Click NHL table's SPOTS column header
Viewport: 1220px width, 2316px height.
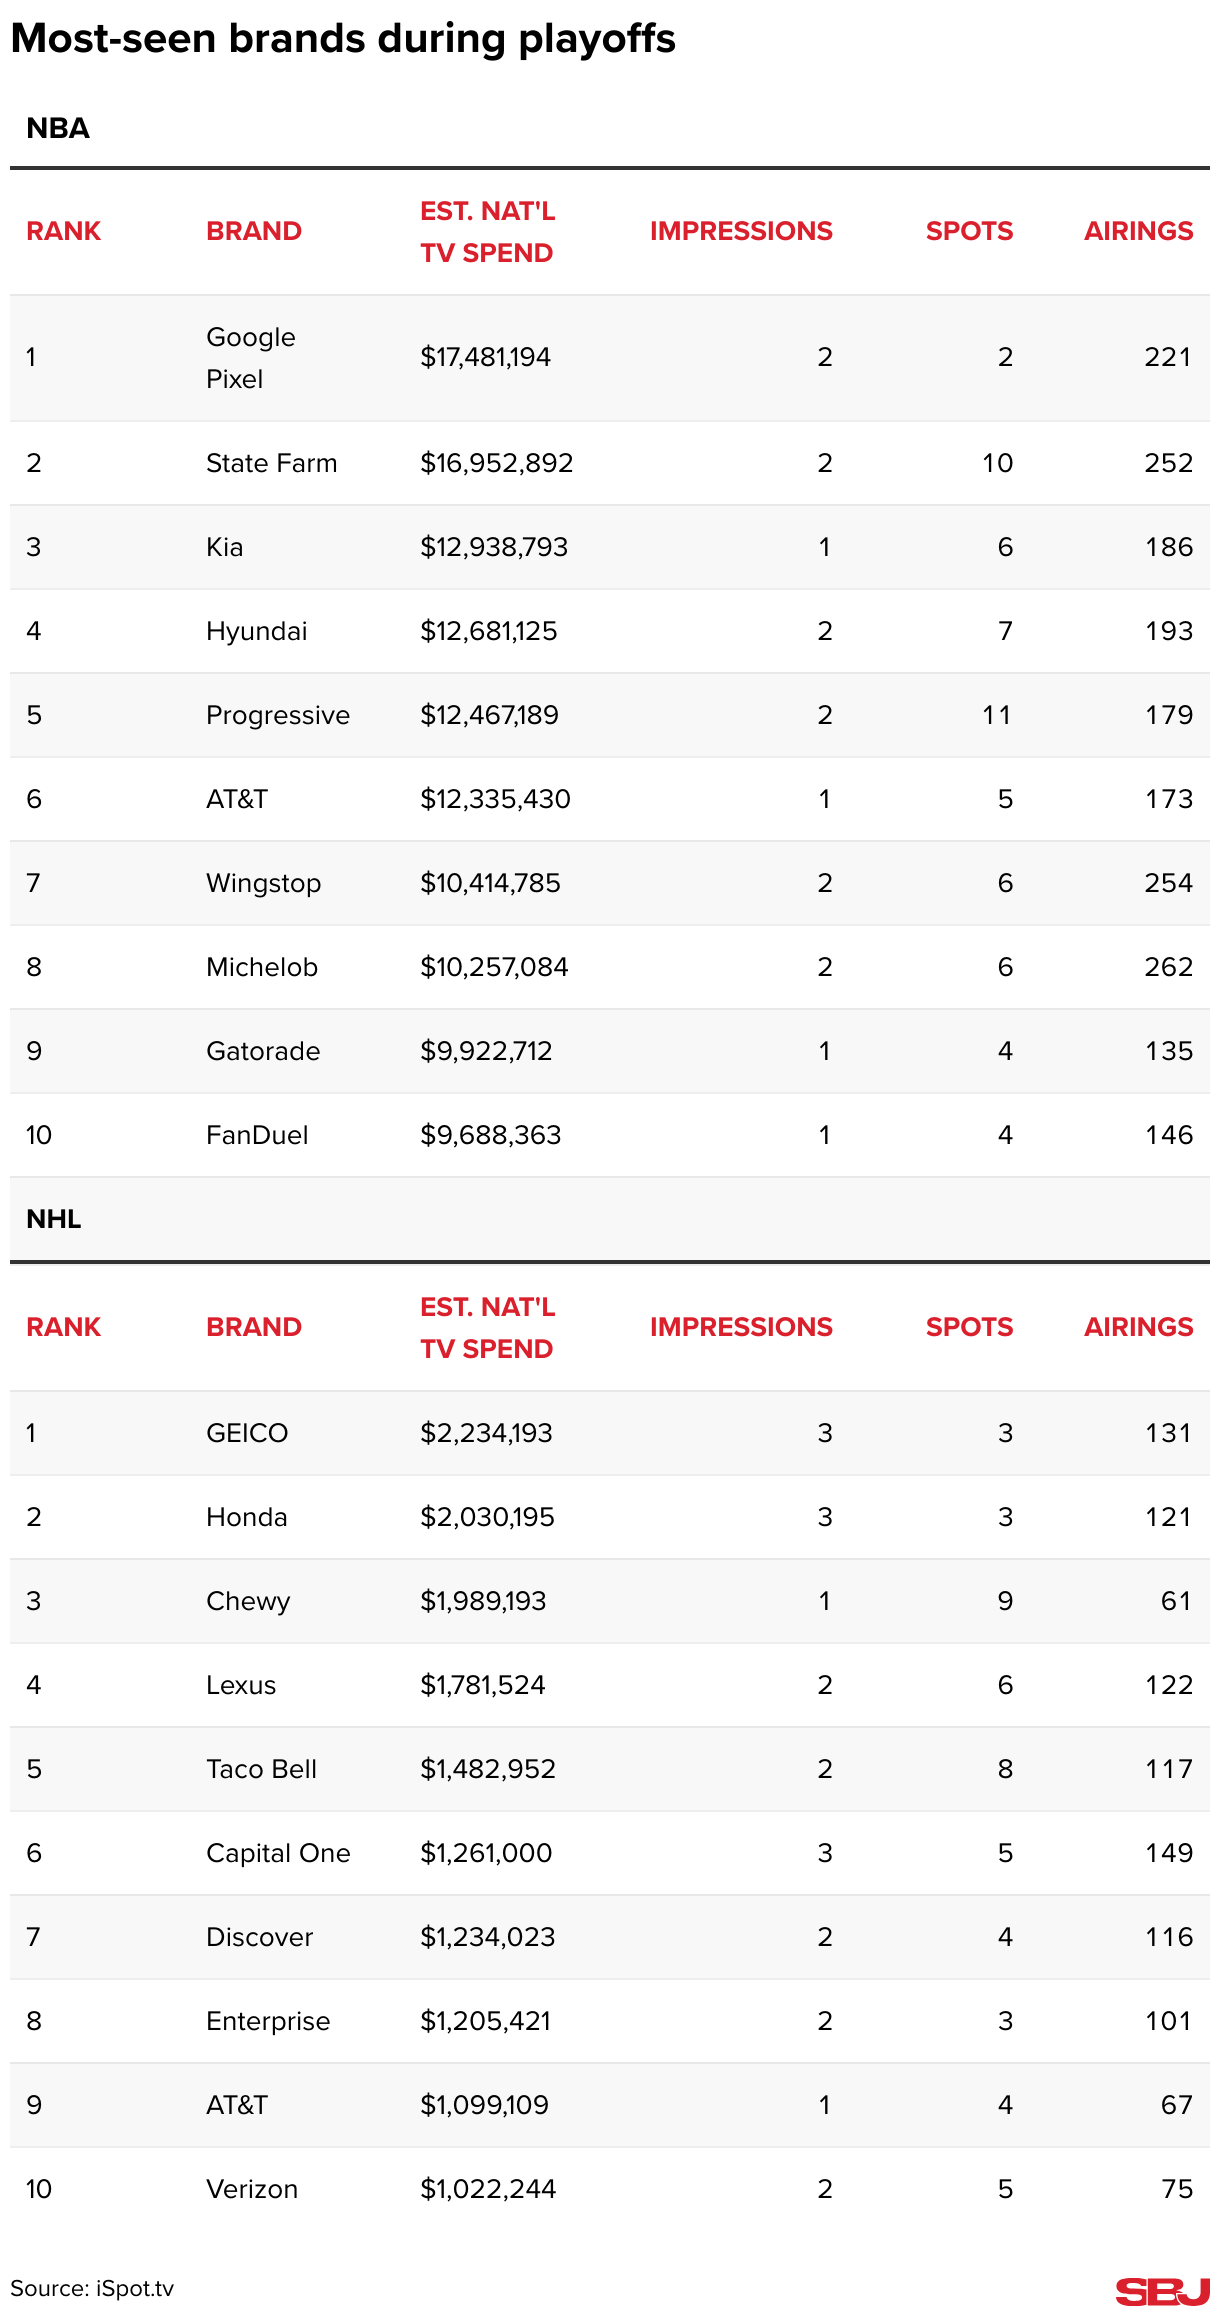coord(969,1327)
